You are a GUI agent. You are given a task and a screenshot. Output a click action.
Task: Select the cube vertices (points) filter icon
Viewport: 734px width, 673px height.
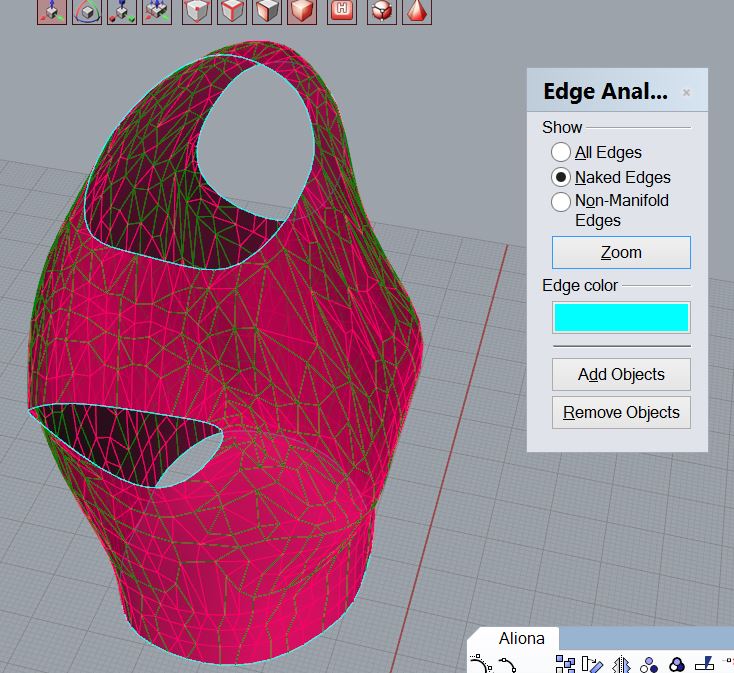[197, 11]
